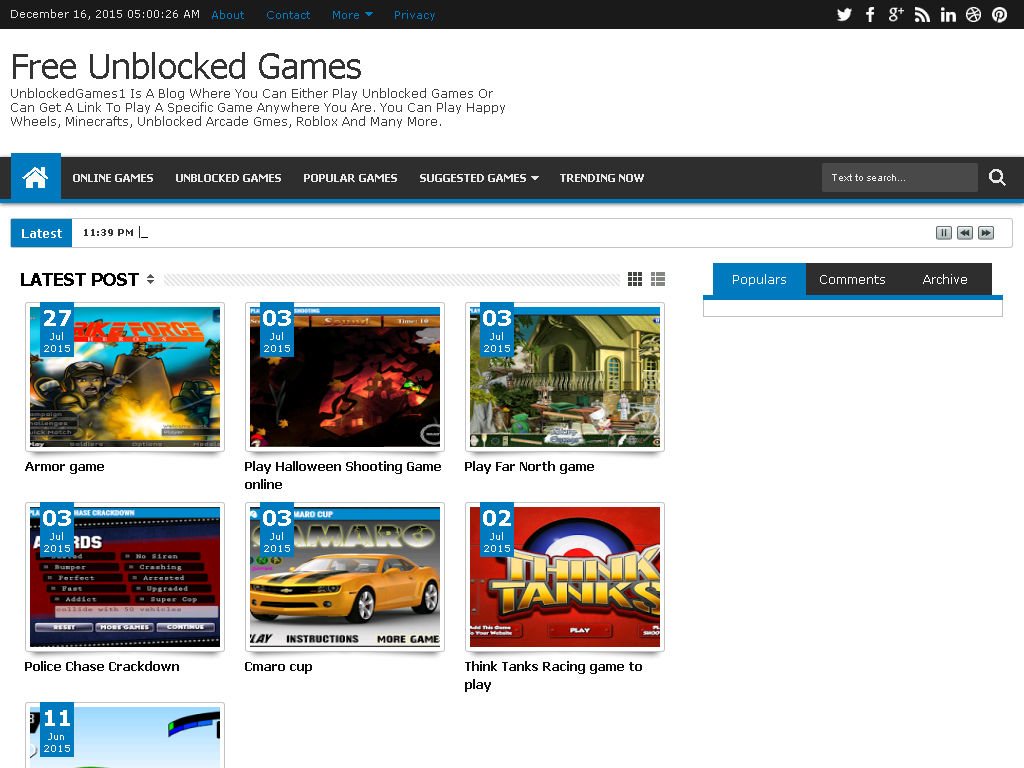This screenshot has width=1024, height=768.
Task: Skip to next ticker item
Action: pyautogui.click(x=986, y=233)
